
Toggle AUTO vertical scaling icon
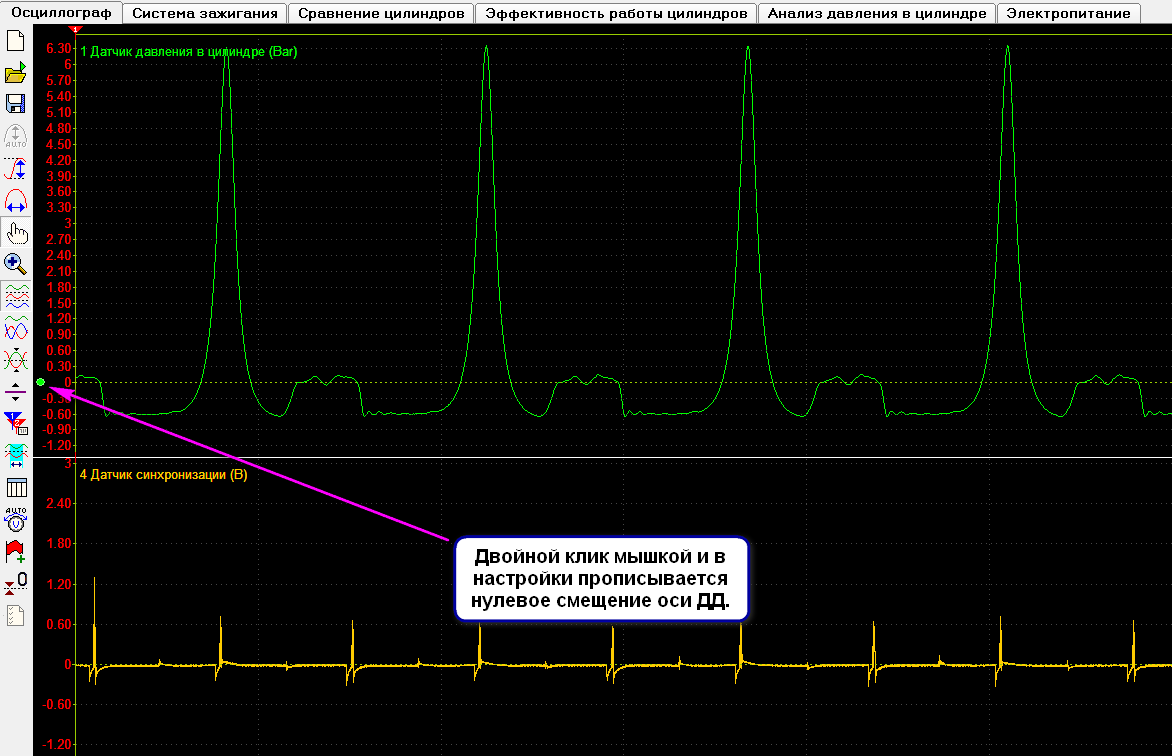[x=16, y=136]
